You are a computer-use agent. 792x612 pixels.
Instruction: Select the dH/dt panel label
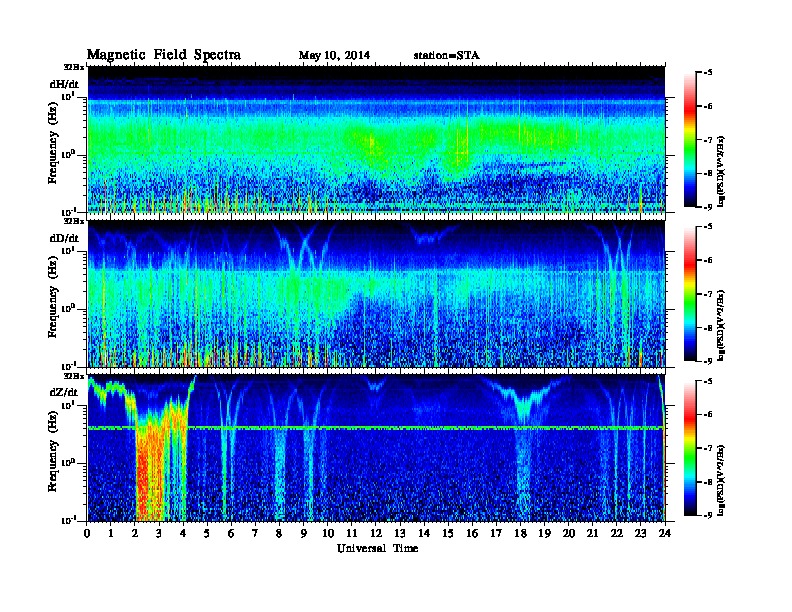[64, 84]
